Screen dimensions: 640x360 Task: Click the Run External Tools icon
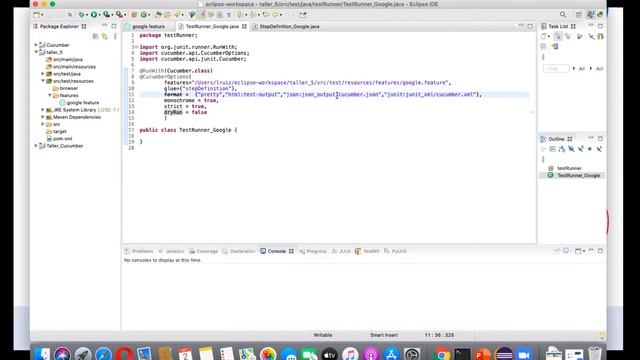[x=119, y=15]
